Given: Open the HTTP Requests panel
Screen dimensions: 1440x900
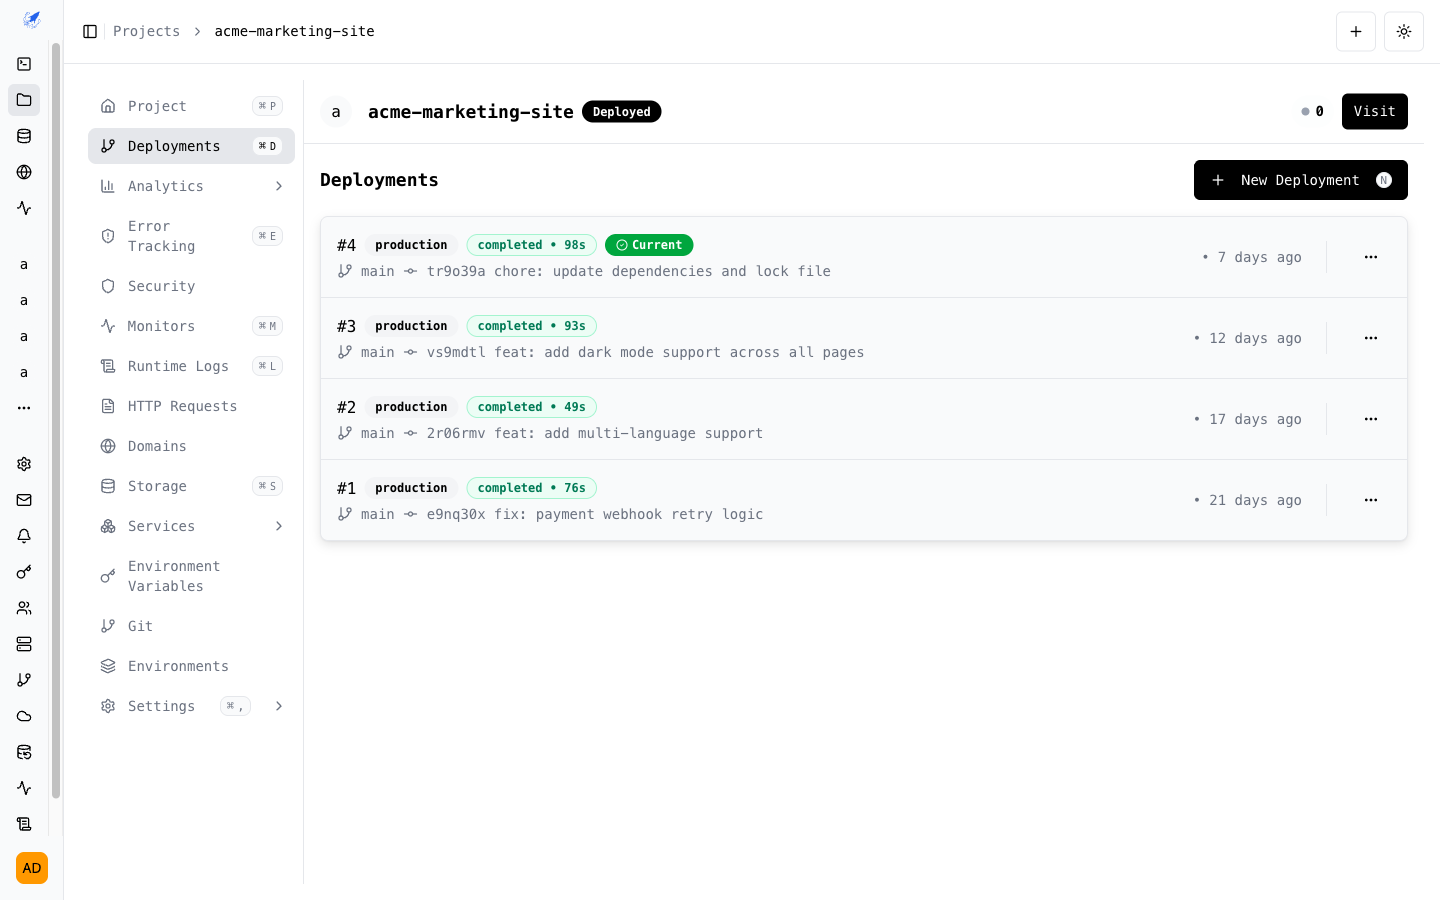Looking at the screenshot, I should (183, 406).
